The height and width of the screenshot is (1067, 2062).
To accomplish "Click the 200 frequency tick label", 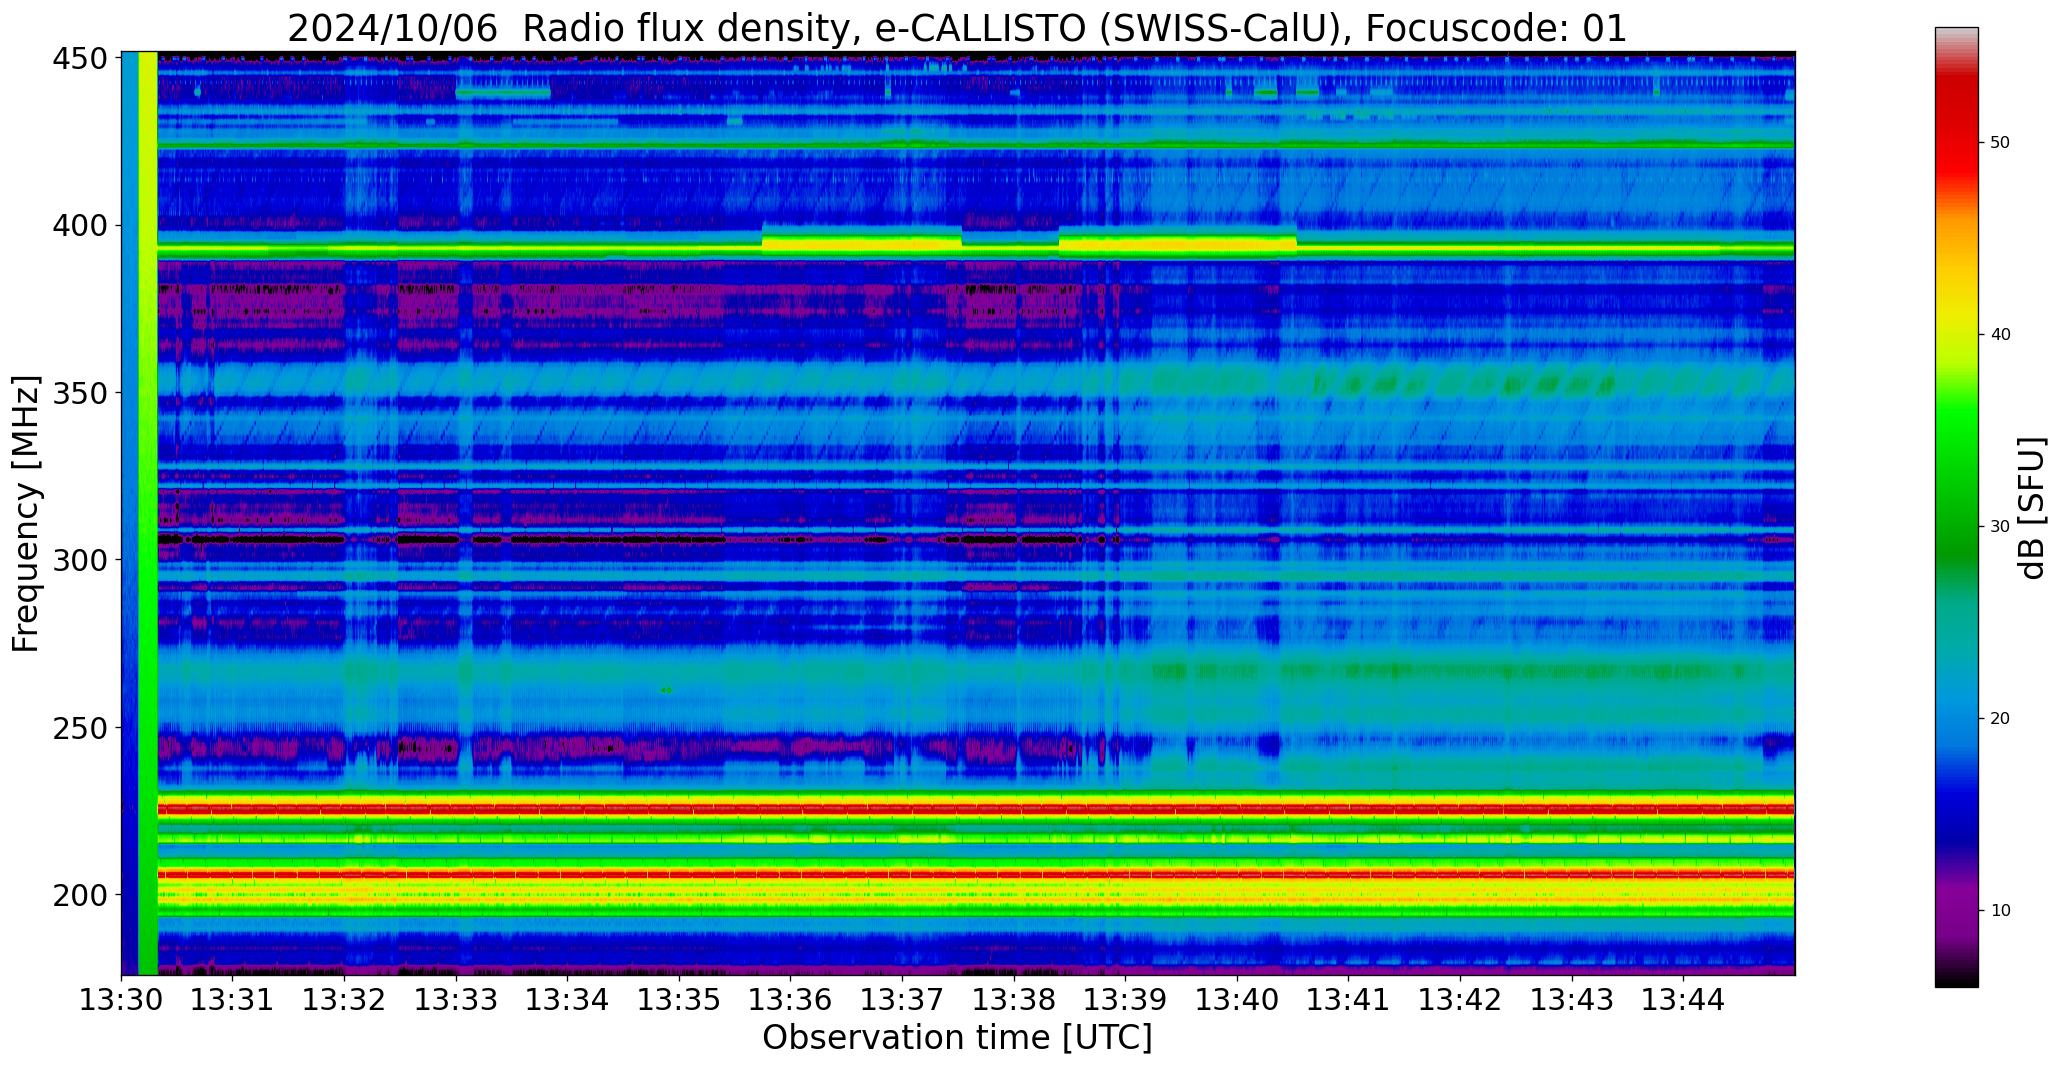I will [x=79, y=895].
